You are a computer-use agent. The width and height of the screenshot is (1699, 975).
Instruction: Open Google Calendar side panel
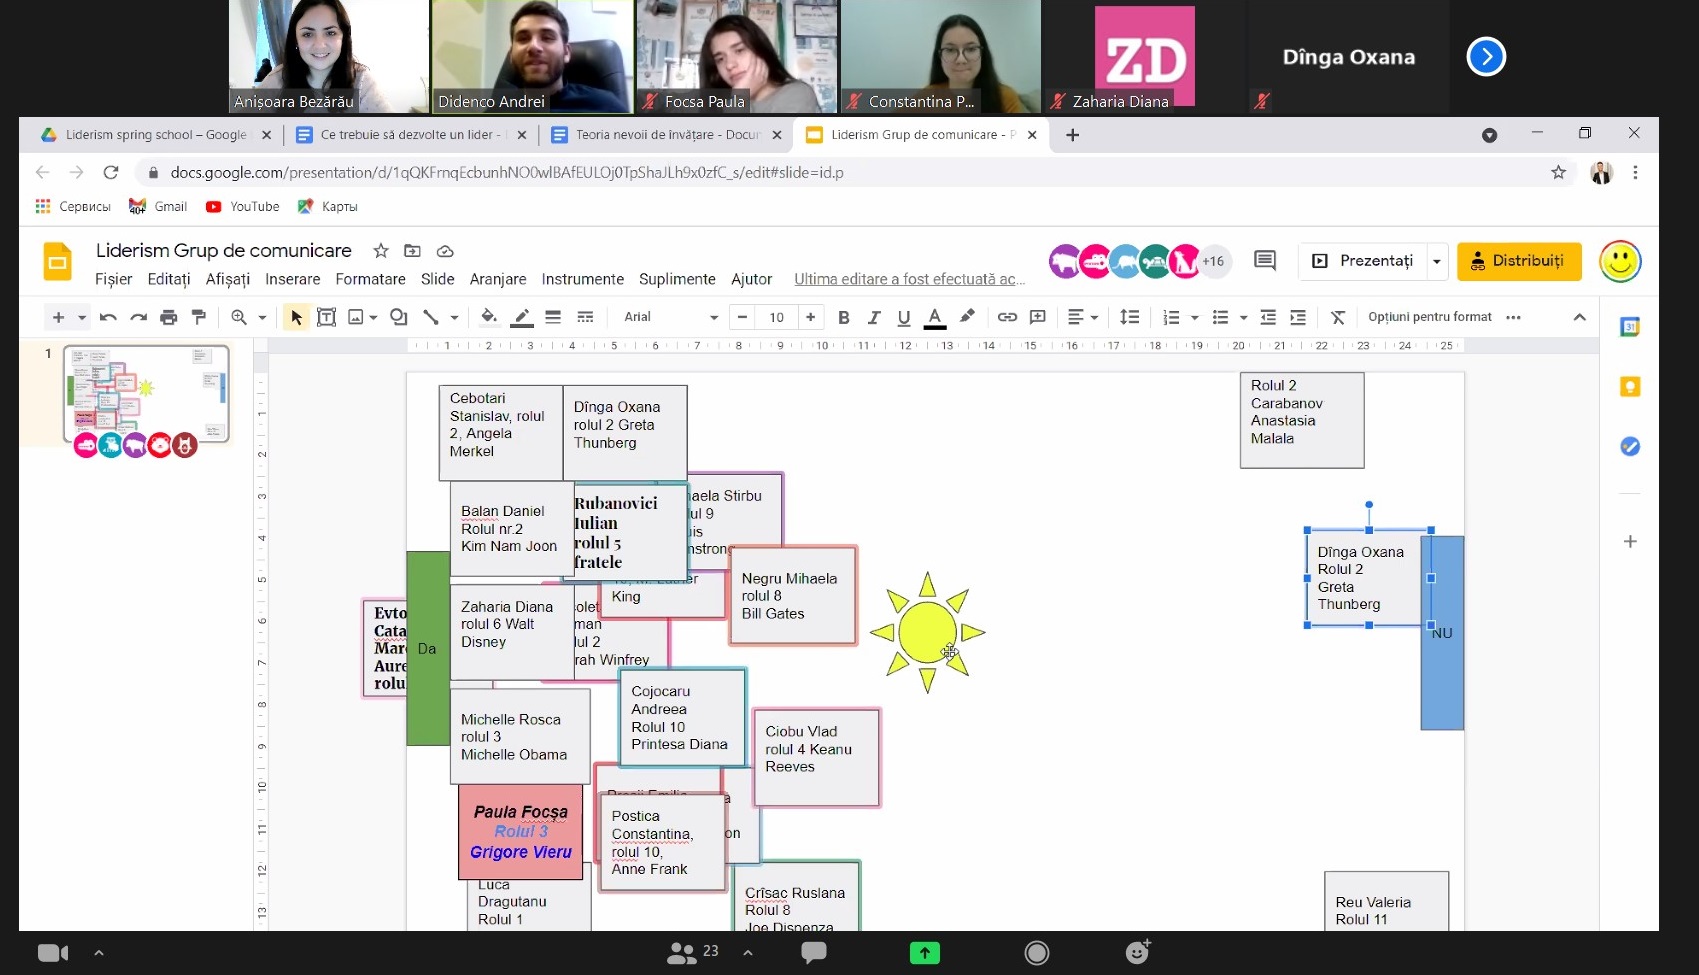1630,327
